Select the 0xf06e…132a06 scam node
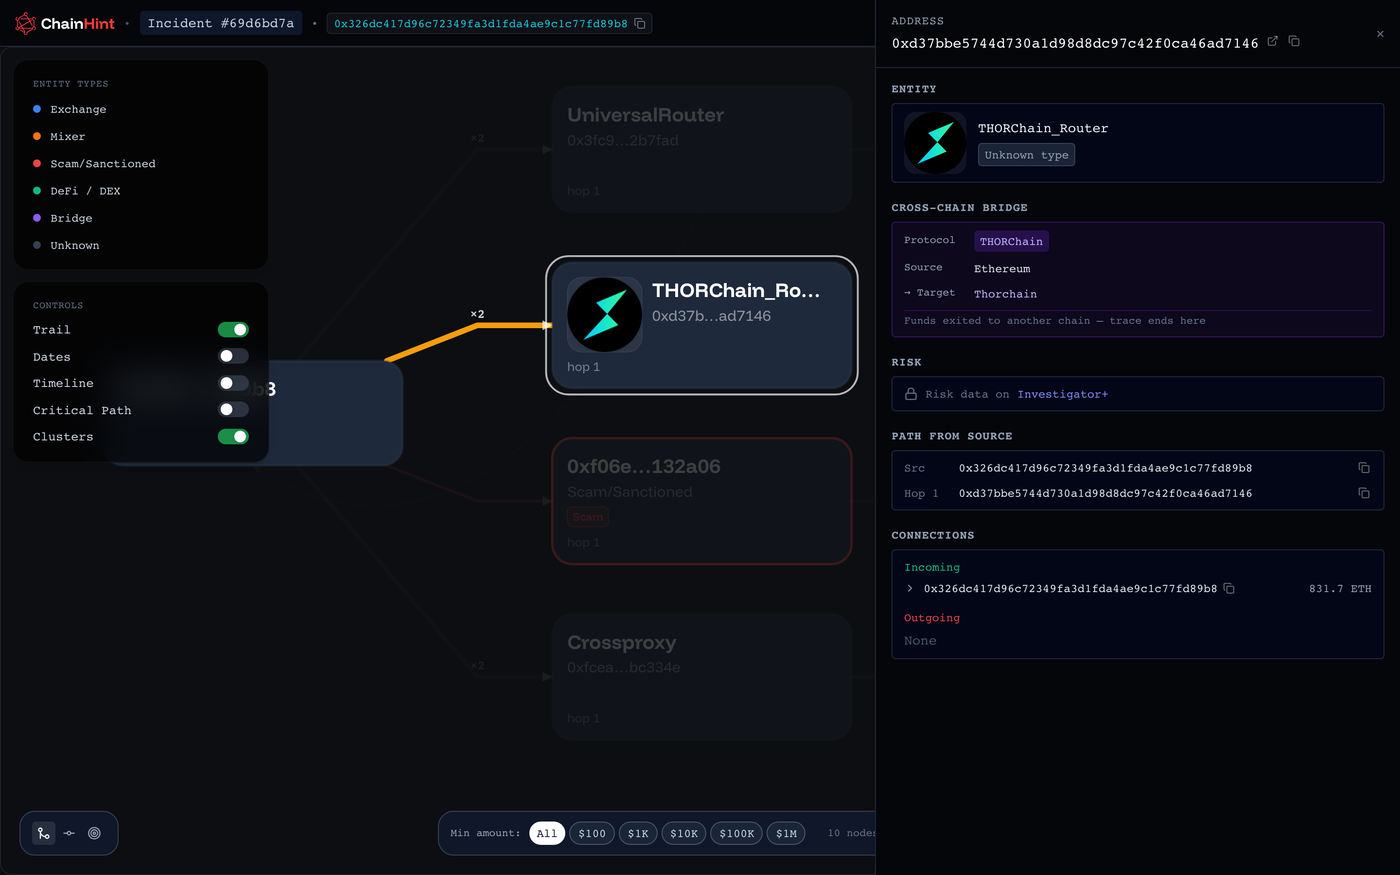Image resolution: width=1400 pixels, height=875 pixels. pyautogui.click(x=702, y=501)
